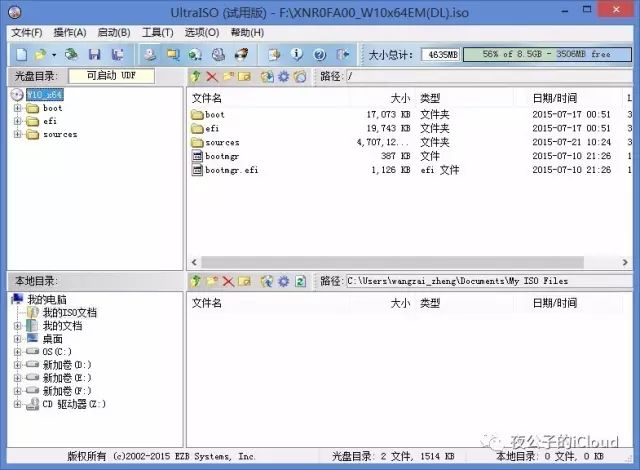Sort image files by 文件名 column header
The height and width of the screenshot is (470, 640).
[x=269, y=98]
